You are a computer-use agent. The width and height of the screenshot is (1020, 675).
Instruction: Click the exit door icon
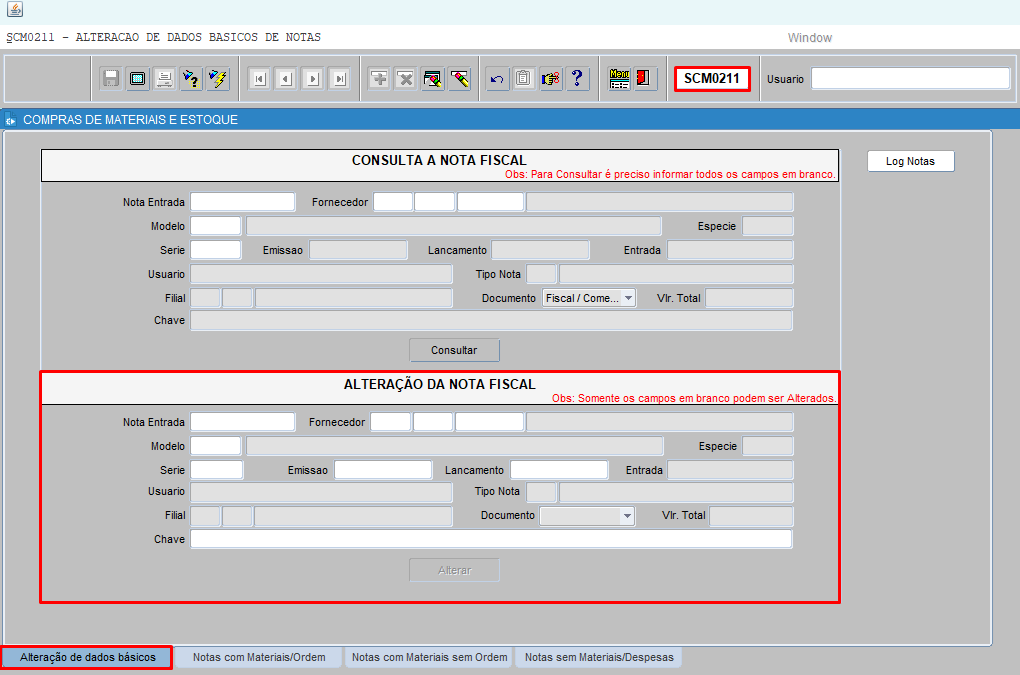(x=645, y=79)
